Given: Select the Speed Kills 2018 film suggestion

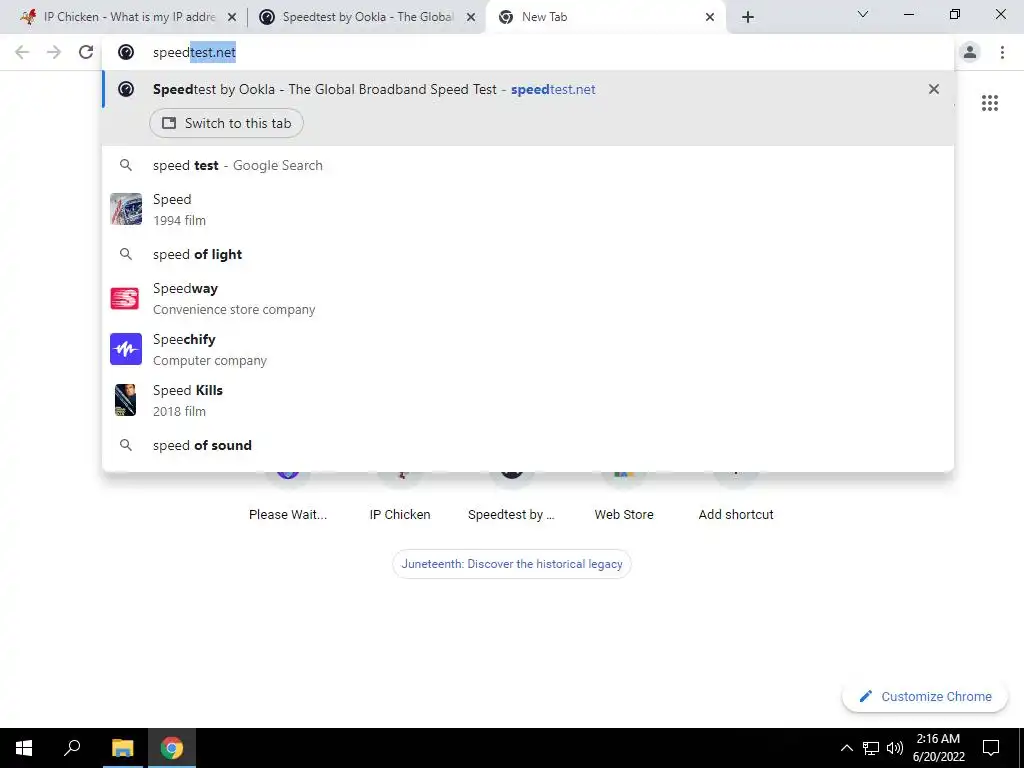Looking at the screenshot, I should [528, 400].
